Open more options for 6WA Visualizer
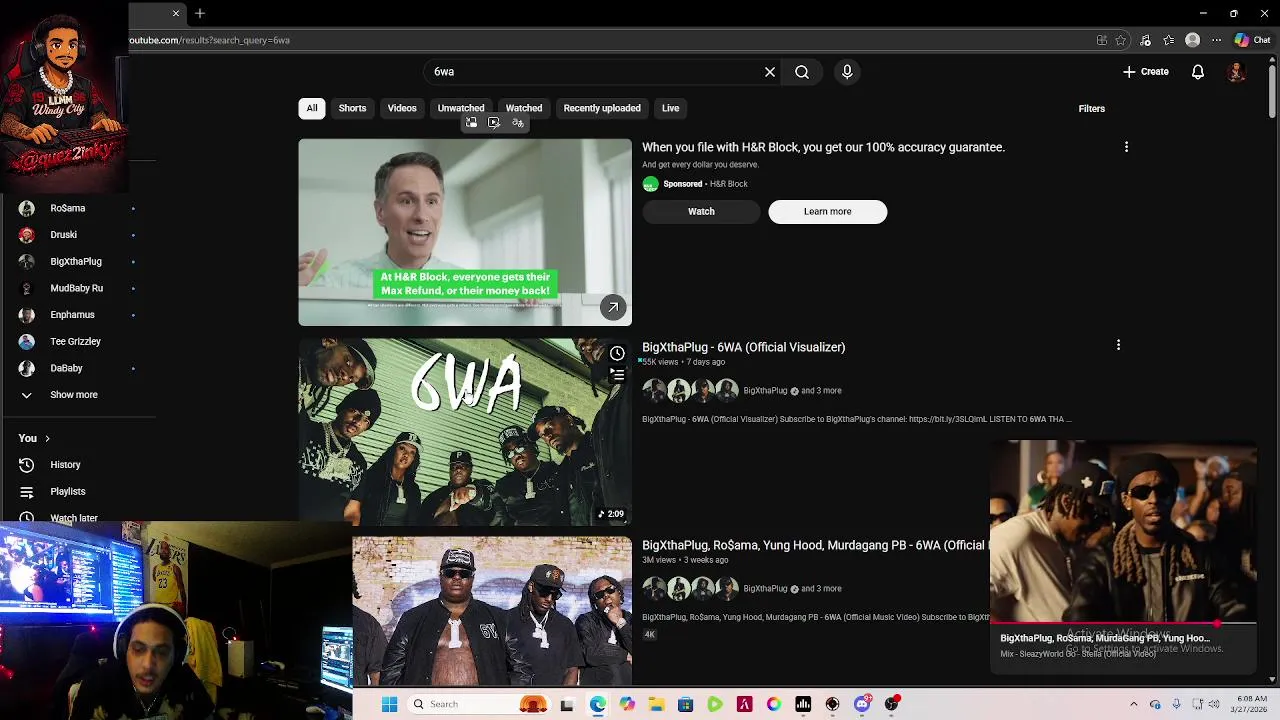1280x720 pixels. [x=1118, y=345]
